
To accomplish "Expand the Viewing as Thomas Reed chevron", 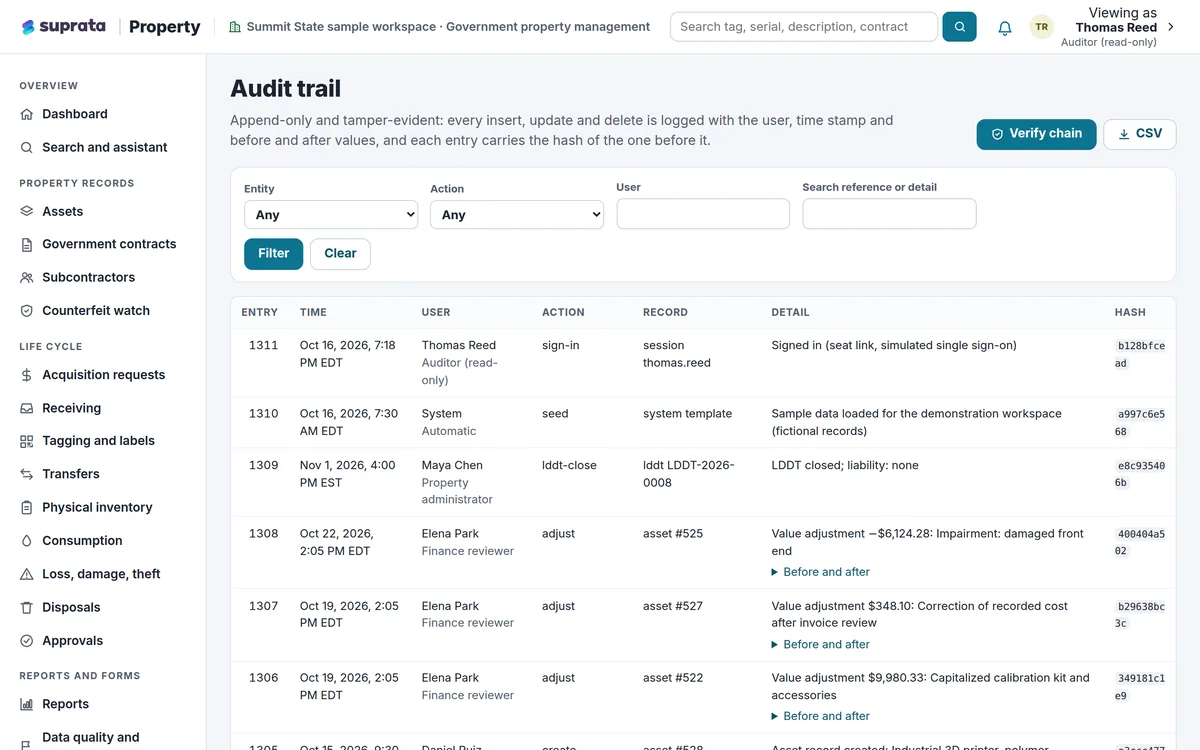I will coord(1171,27).
